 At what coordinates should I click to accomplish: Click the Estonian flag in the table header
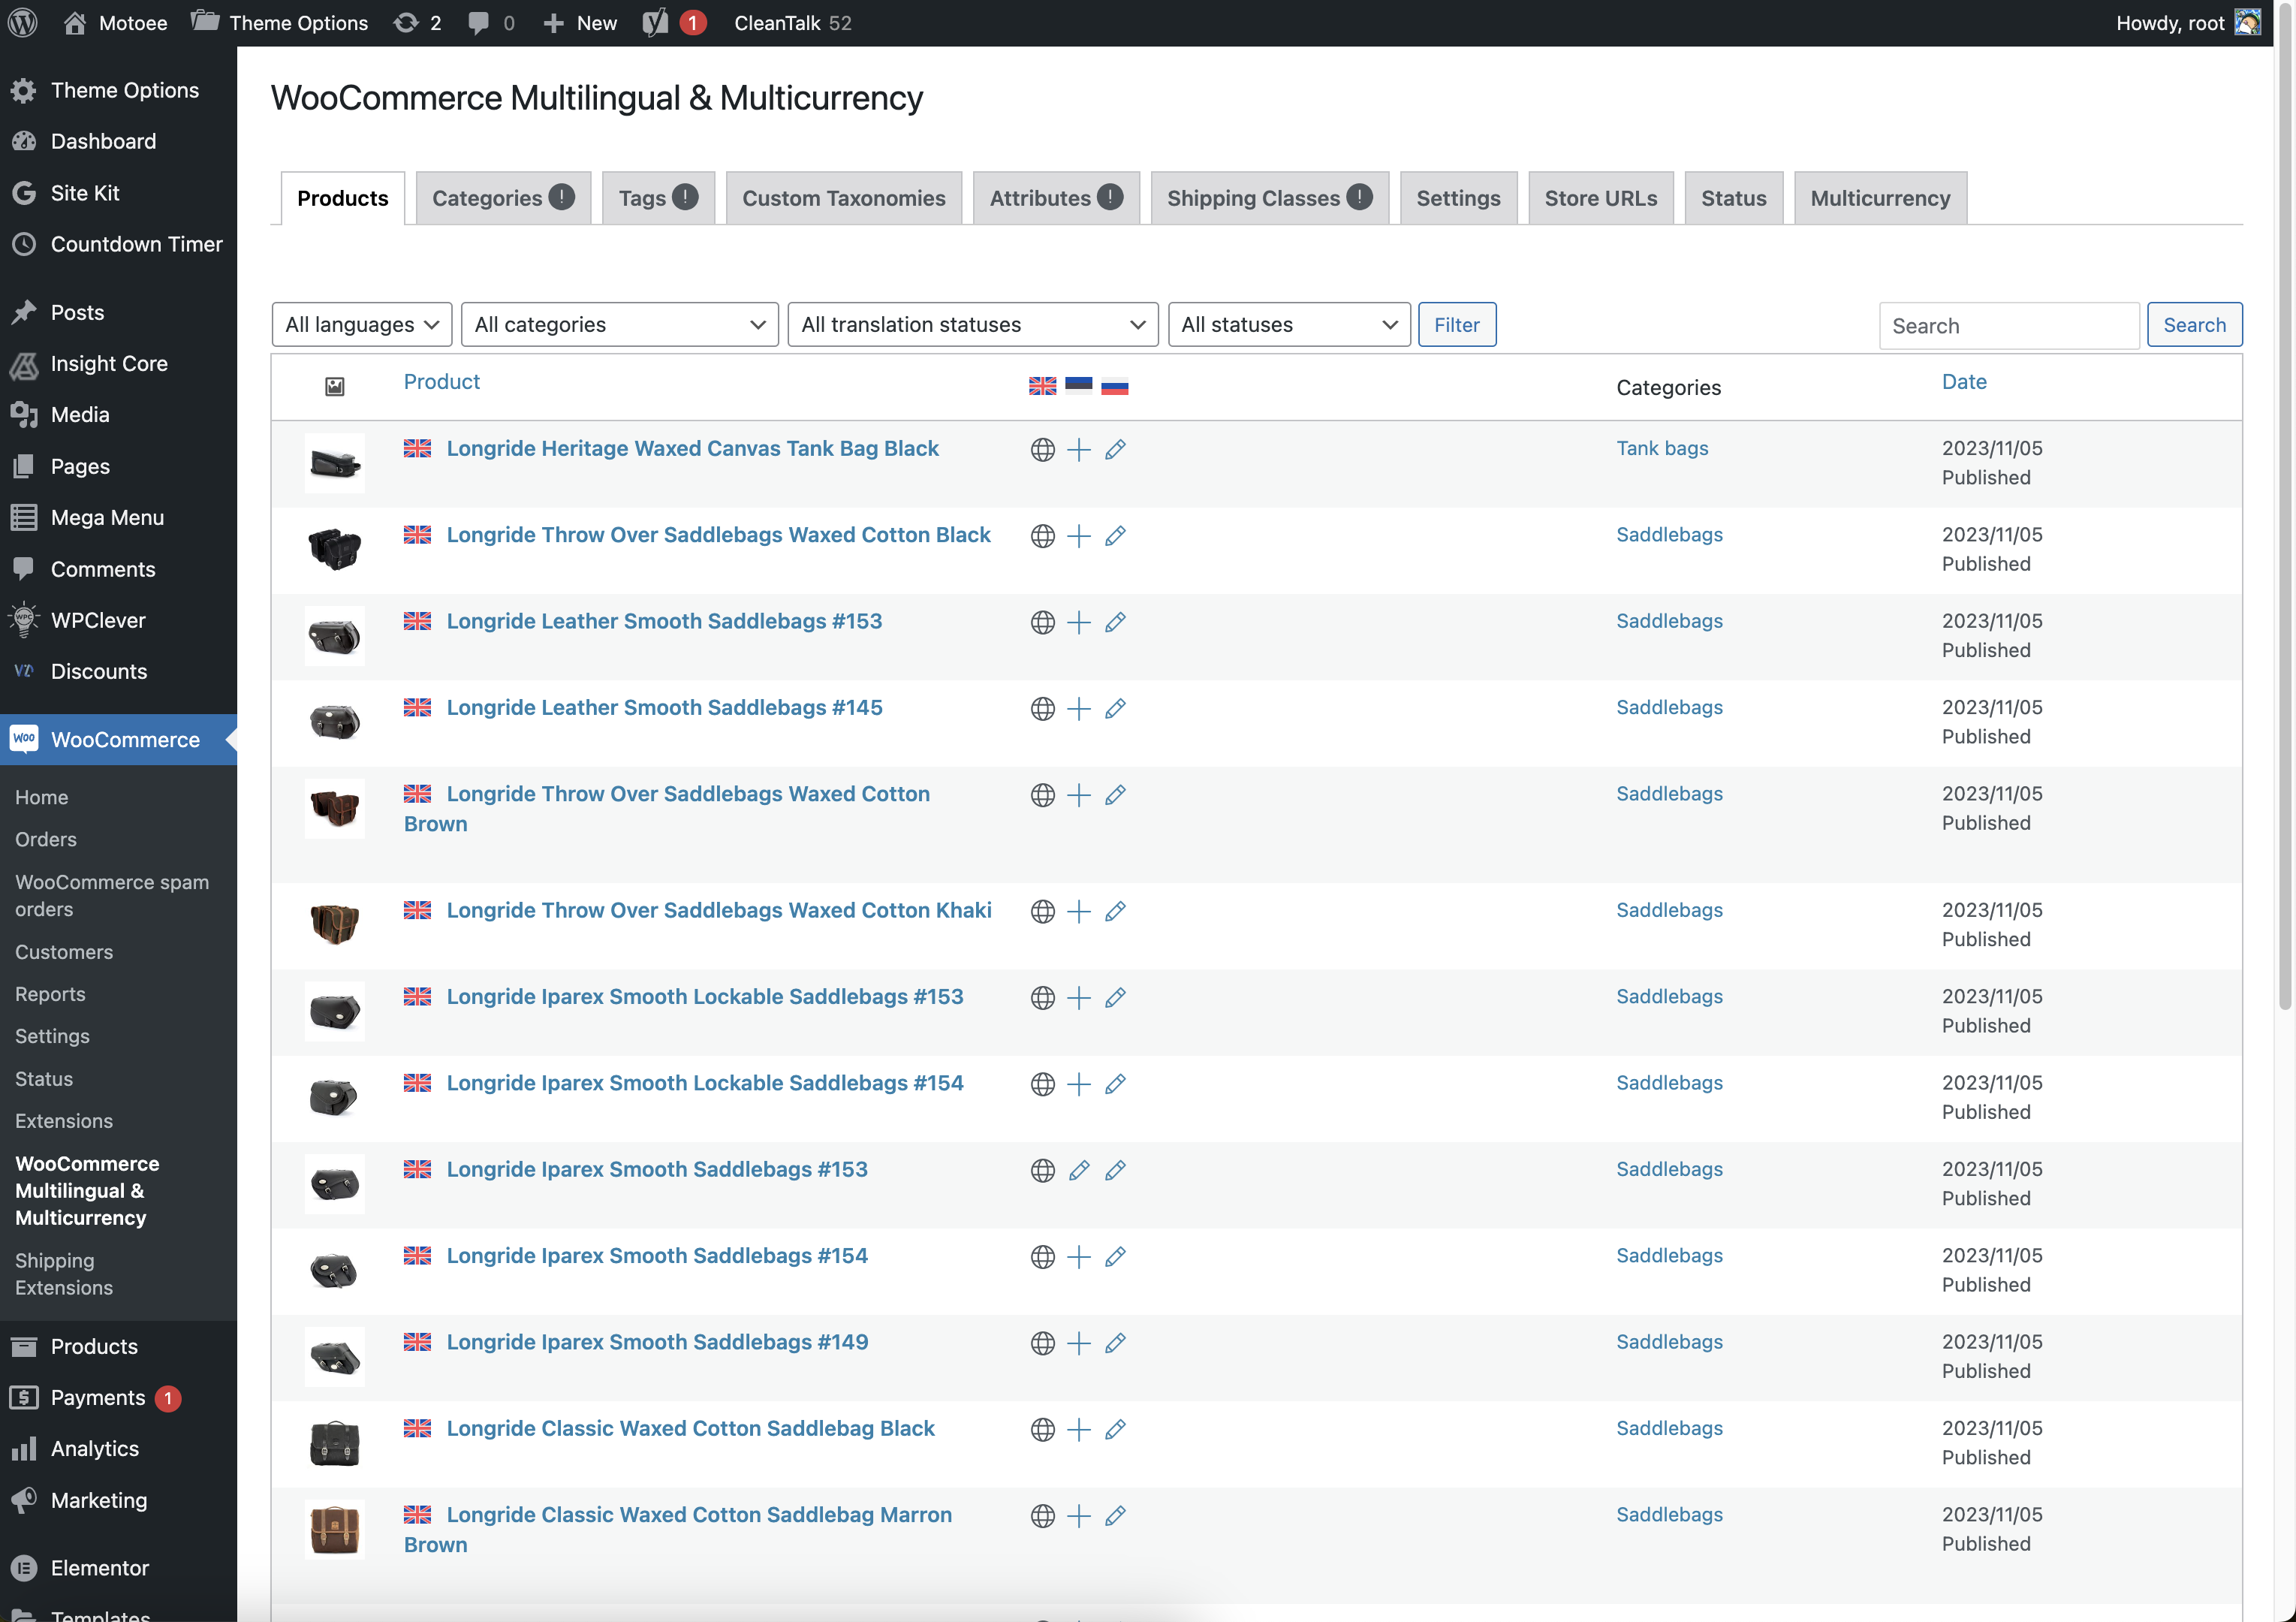point(1078,386)
